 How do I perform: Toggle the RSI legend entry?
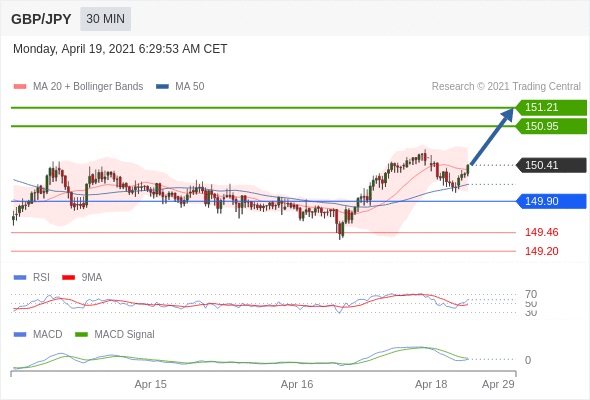32,277
